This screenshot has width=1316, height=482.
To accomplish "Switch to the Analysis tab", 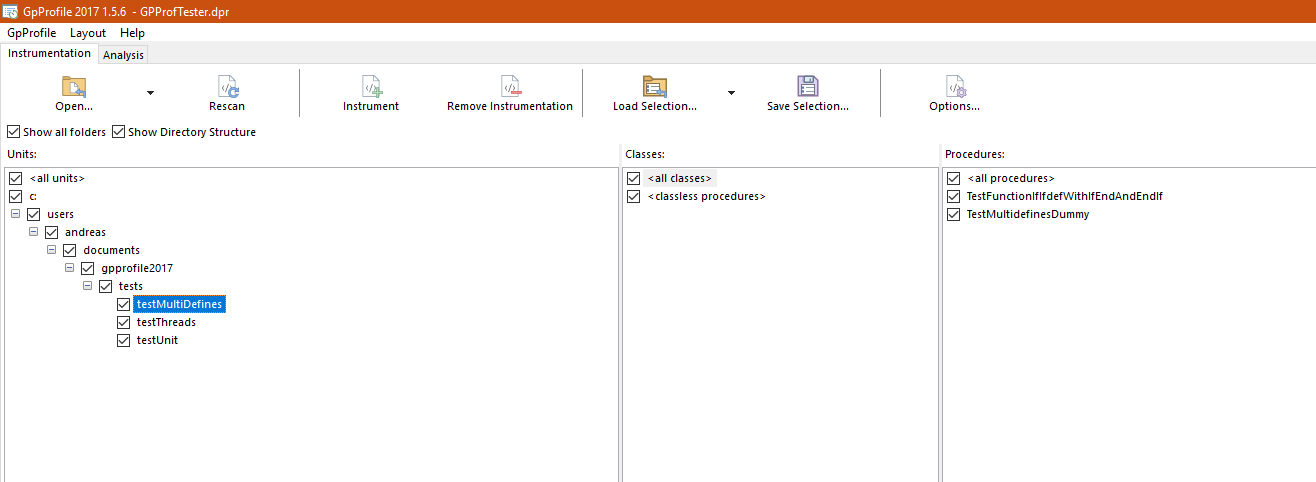I will pyautogui.click(x=123, y=55).
